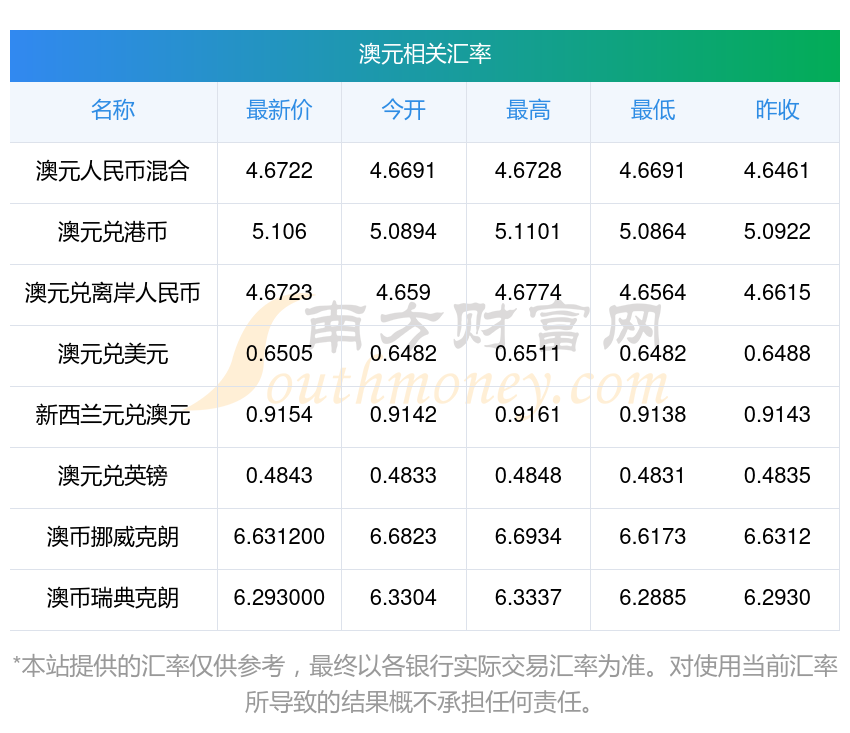Click previous close 0.6488
850x733 pixels.
777,354
